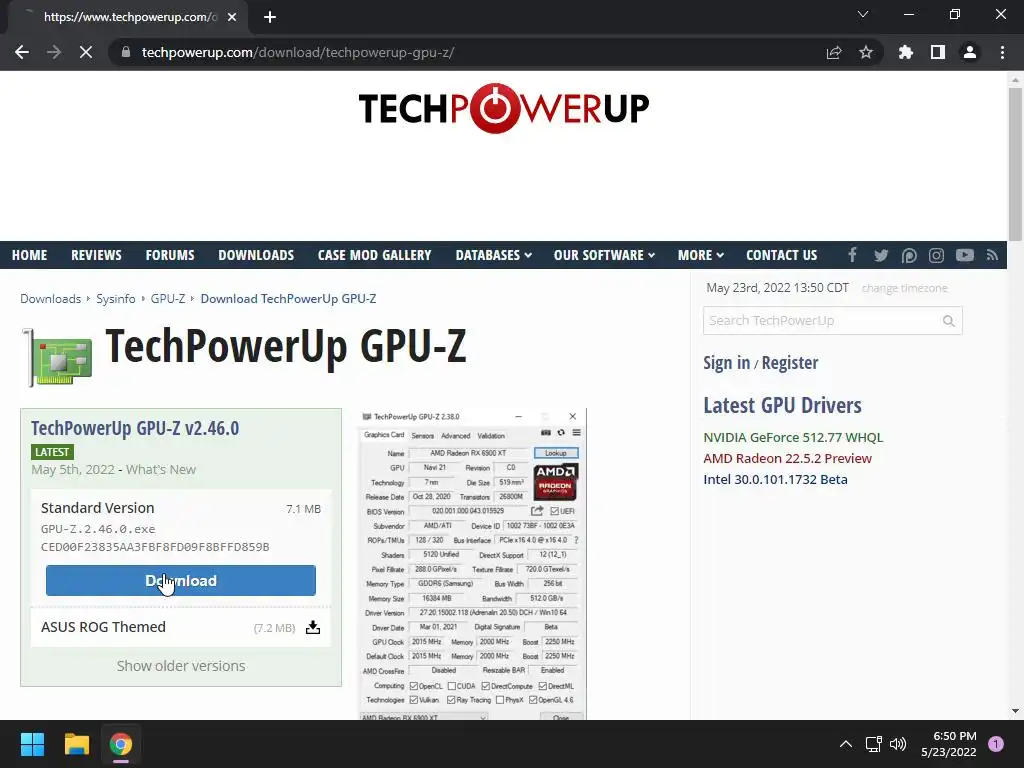
Task: Bookmark this page with the star
Action: [866, 52]
